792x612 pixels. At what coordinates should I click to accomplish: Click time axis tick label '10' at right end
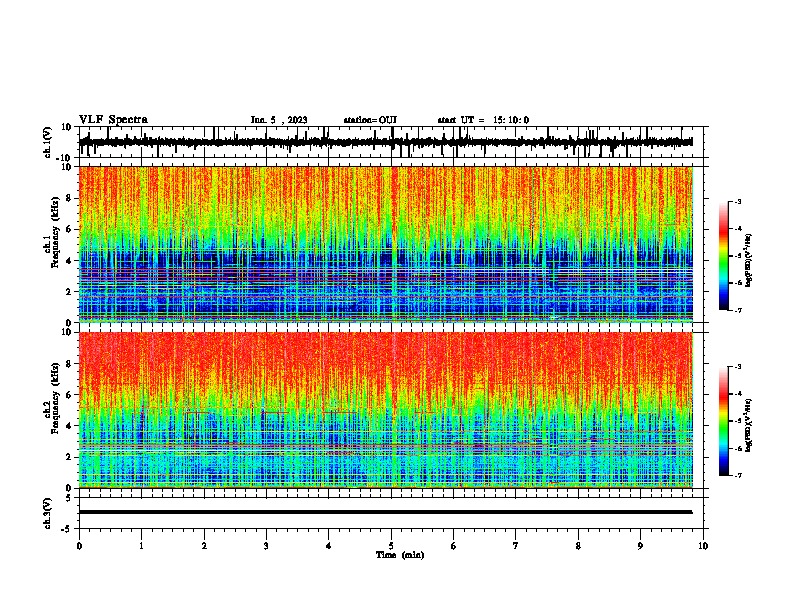coord(703,546)
